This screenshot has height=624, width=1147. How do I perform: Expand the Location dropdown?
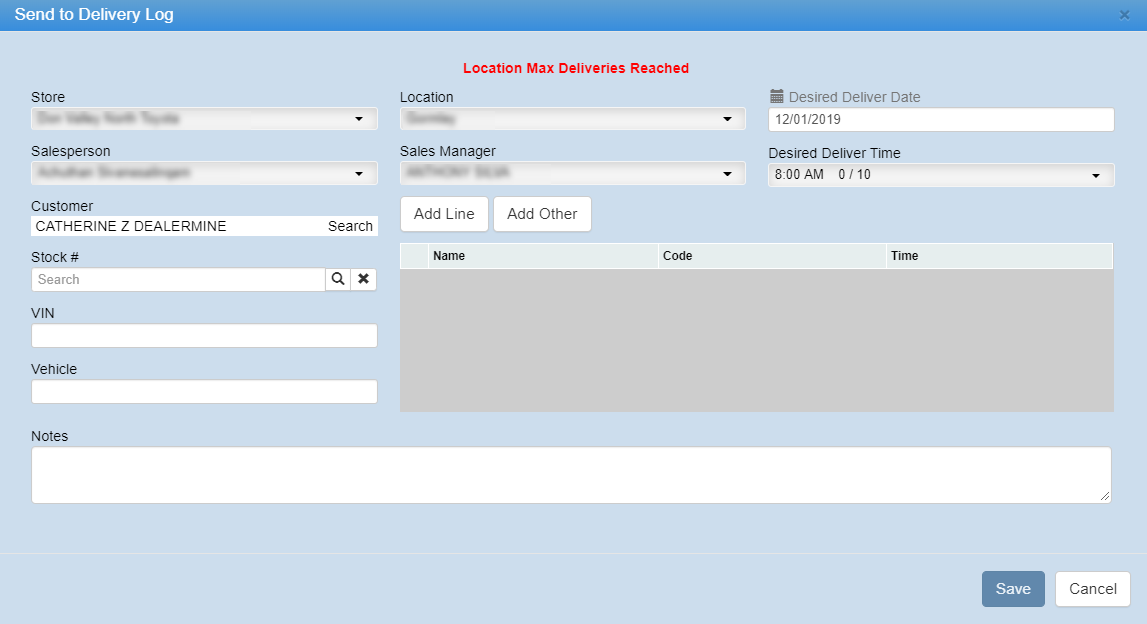[572, 119]
